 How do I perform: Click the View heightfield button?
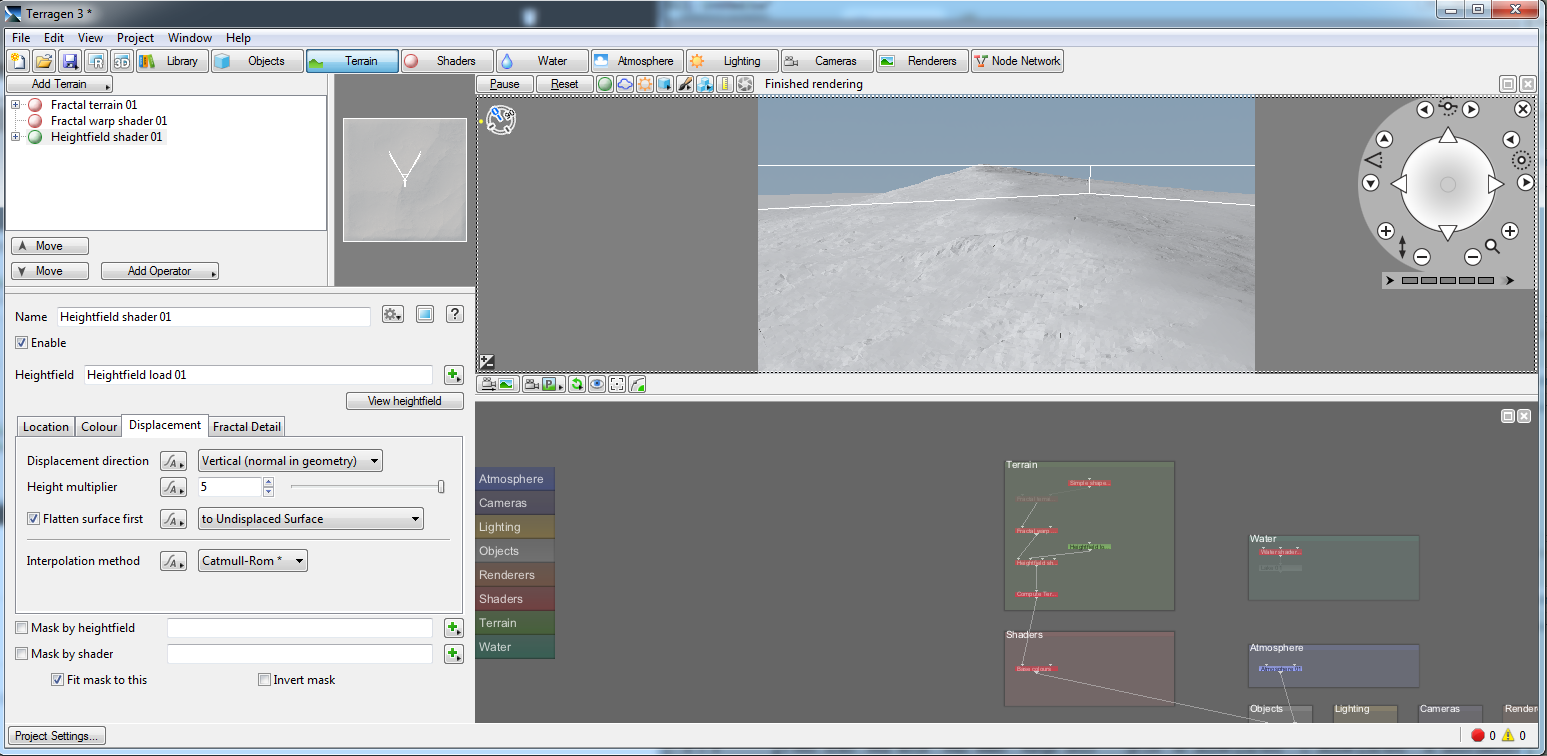[x=405, y=401]
